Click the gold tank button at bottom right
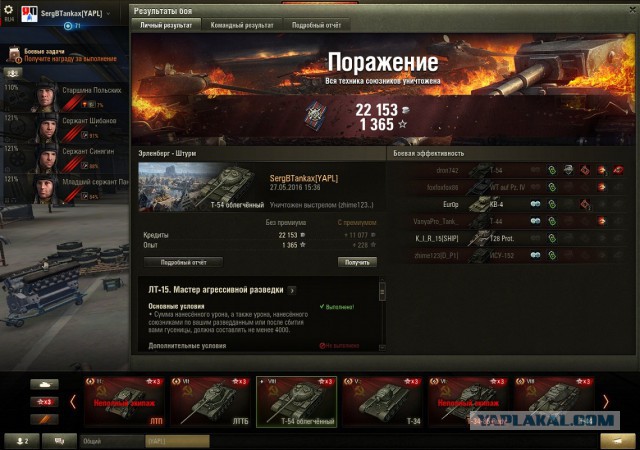Image resolution: width=640 pixels, height=450 pixels. (618, 441)
